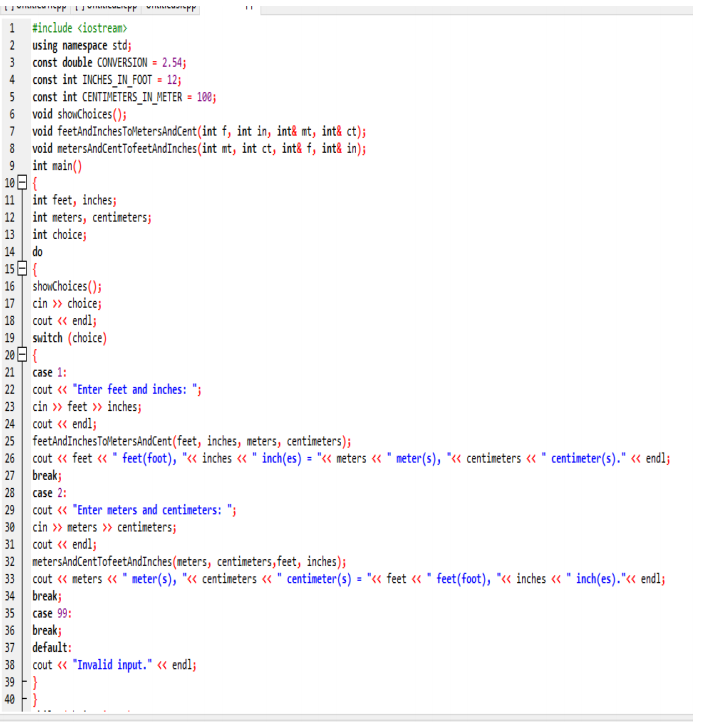Click the 'int choice;' declaration
This screenshot has height=727, width=713.
coord(59,234)
